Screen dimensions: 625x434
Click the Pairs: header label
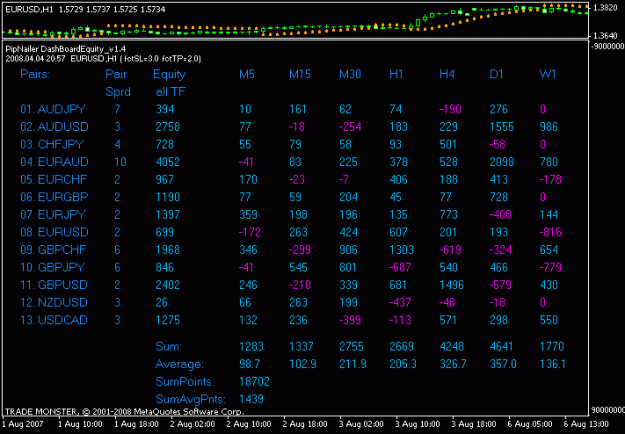35,74
